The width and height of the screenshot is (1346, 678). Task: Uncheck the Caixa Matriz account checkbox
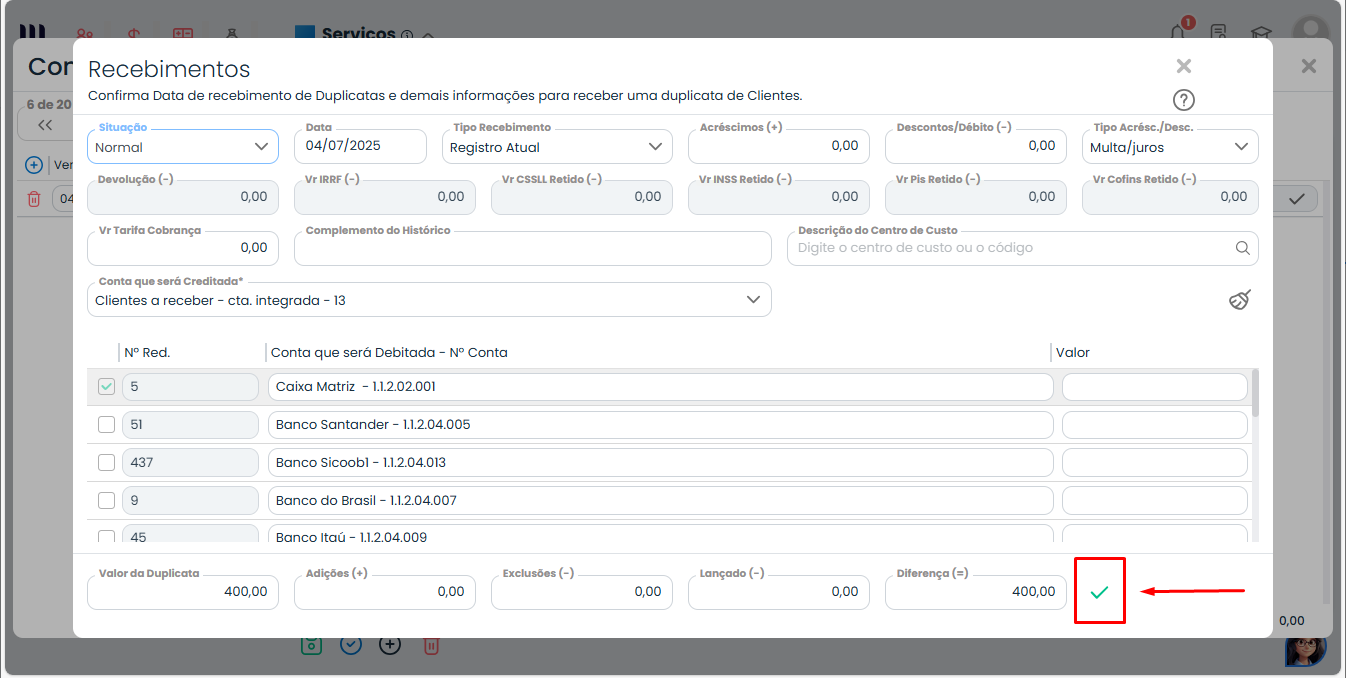click(x=106, y=387)
